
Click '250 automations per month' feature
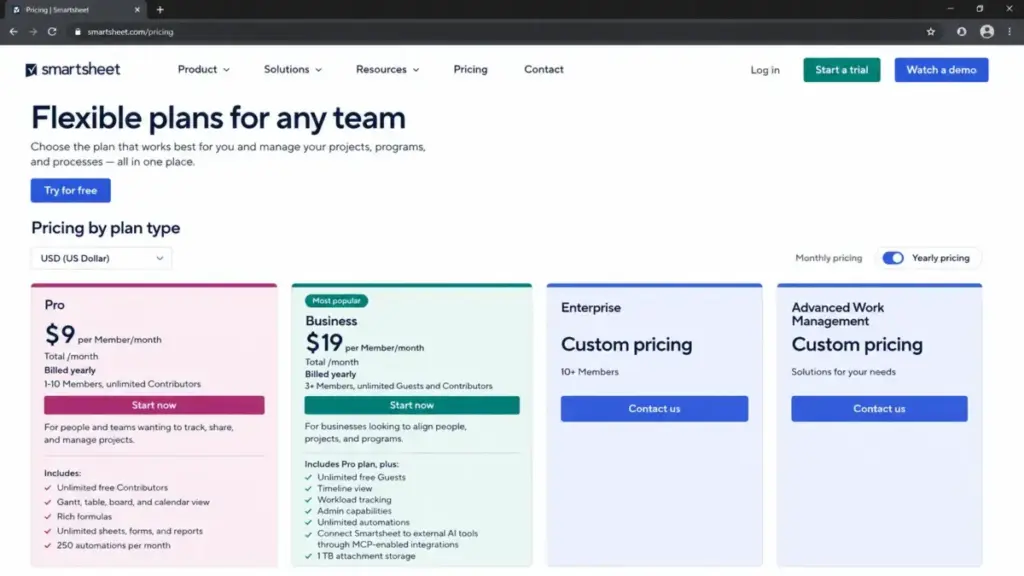(x=113, y=545)
